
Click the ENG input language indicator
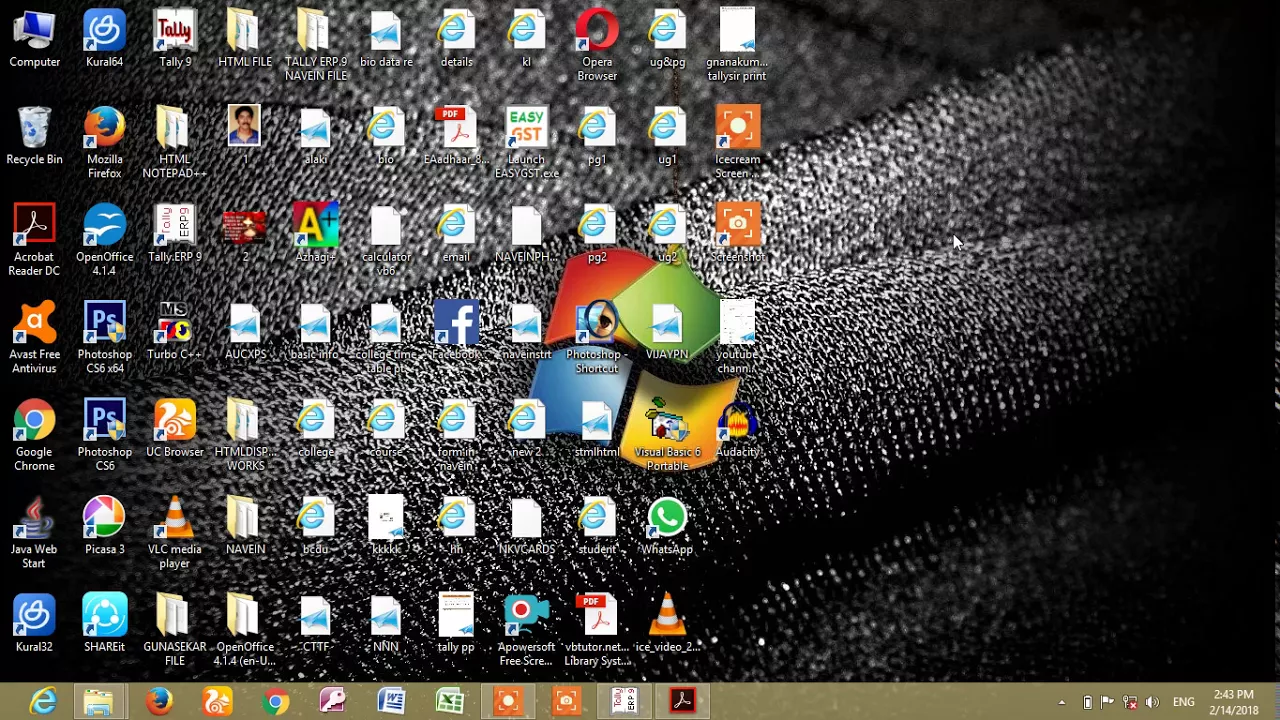(1184, 702)
